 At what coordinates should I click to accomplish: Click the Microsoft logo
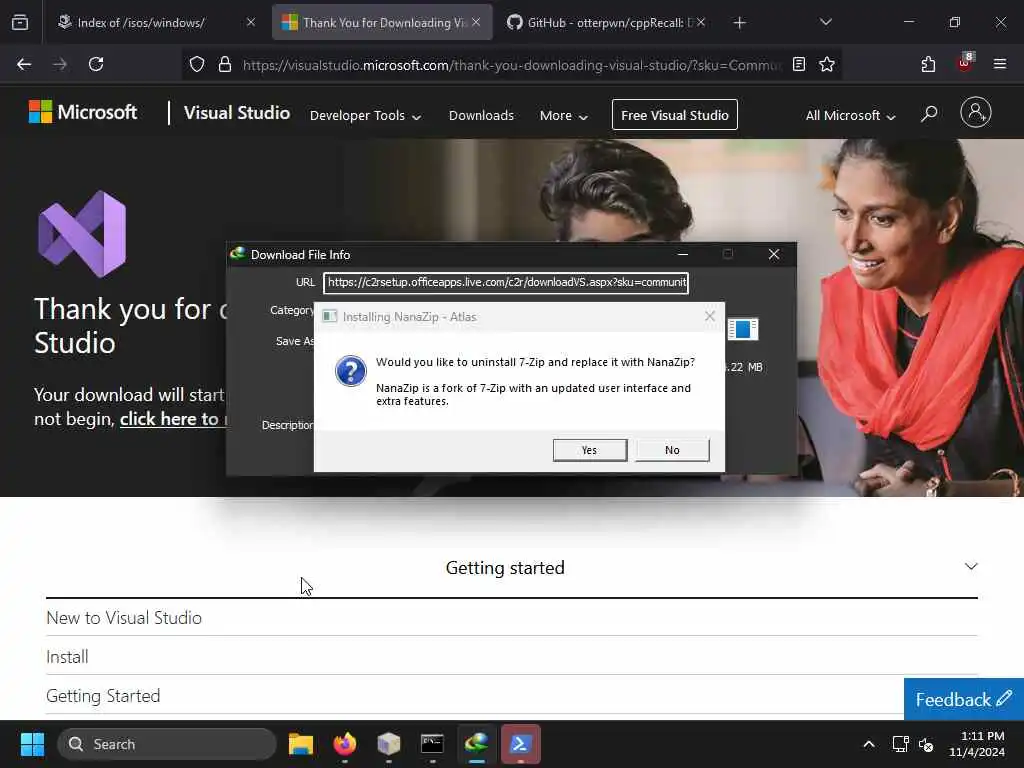pyautogui.click(x=83, y=112)
